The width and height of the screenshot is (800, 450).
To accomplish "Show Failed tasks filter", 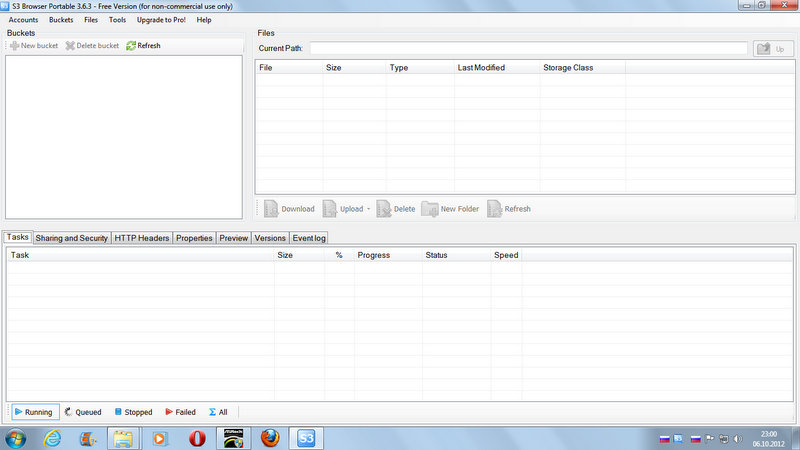I will [181, 412].
